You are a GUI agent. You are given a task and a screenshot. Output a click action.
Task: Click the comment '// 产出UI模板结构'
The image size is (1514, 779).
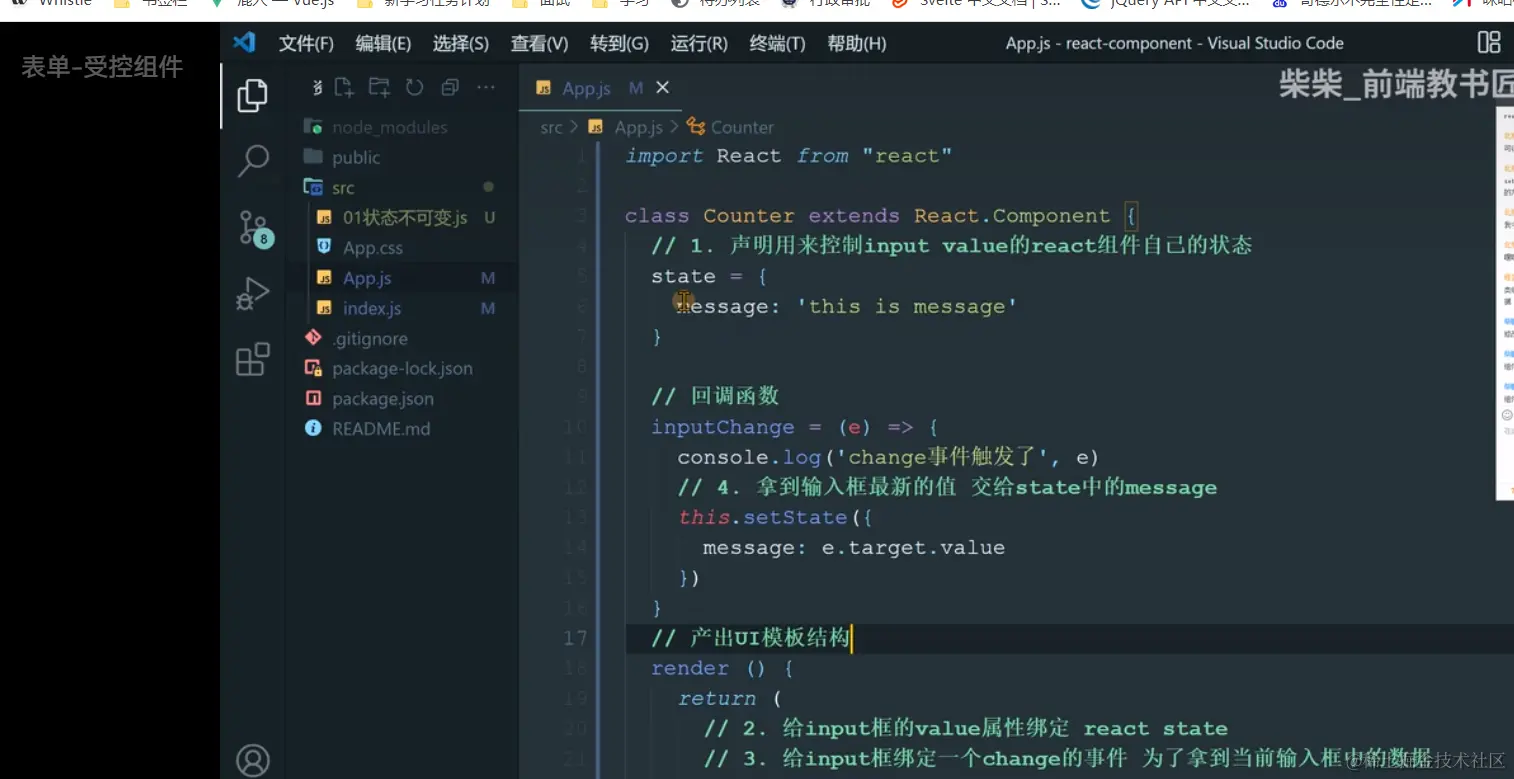pos(750,638)
